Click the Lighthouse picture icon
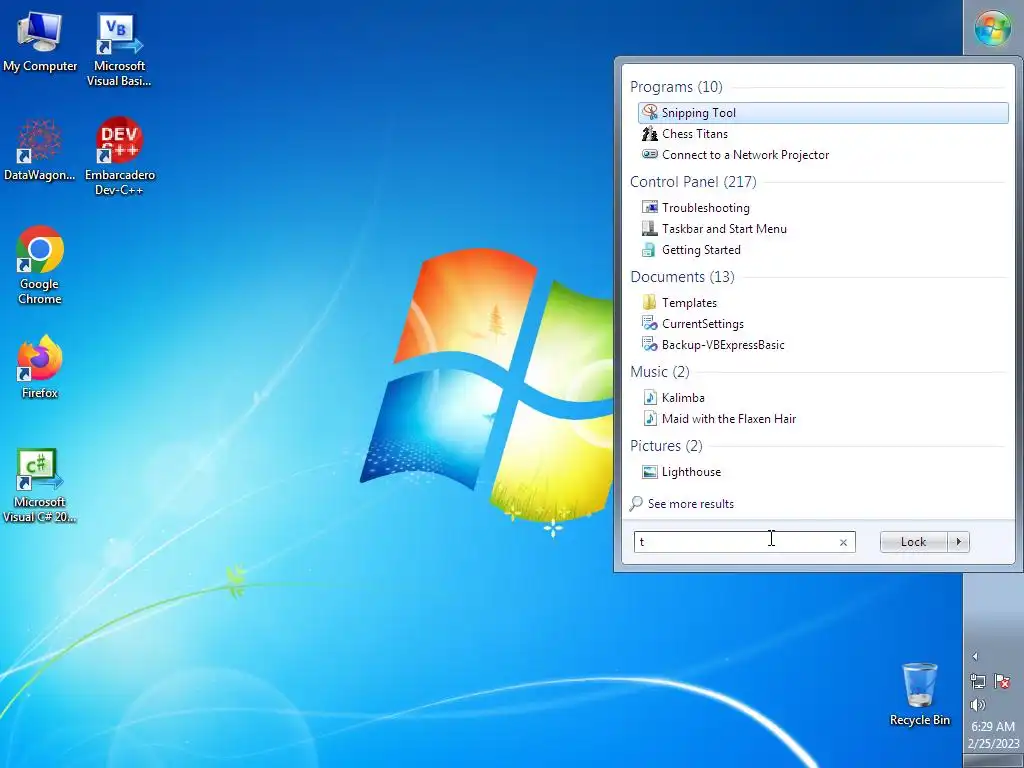This screenshot has height=768, width=1024. click(x=650, y=472)
